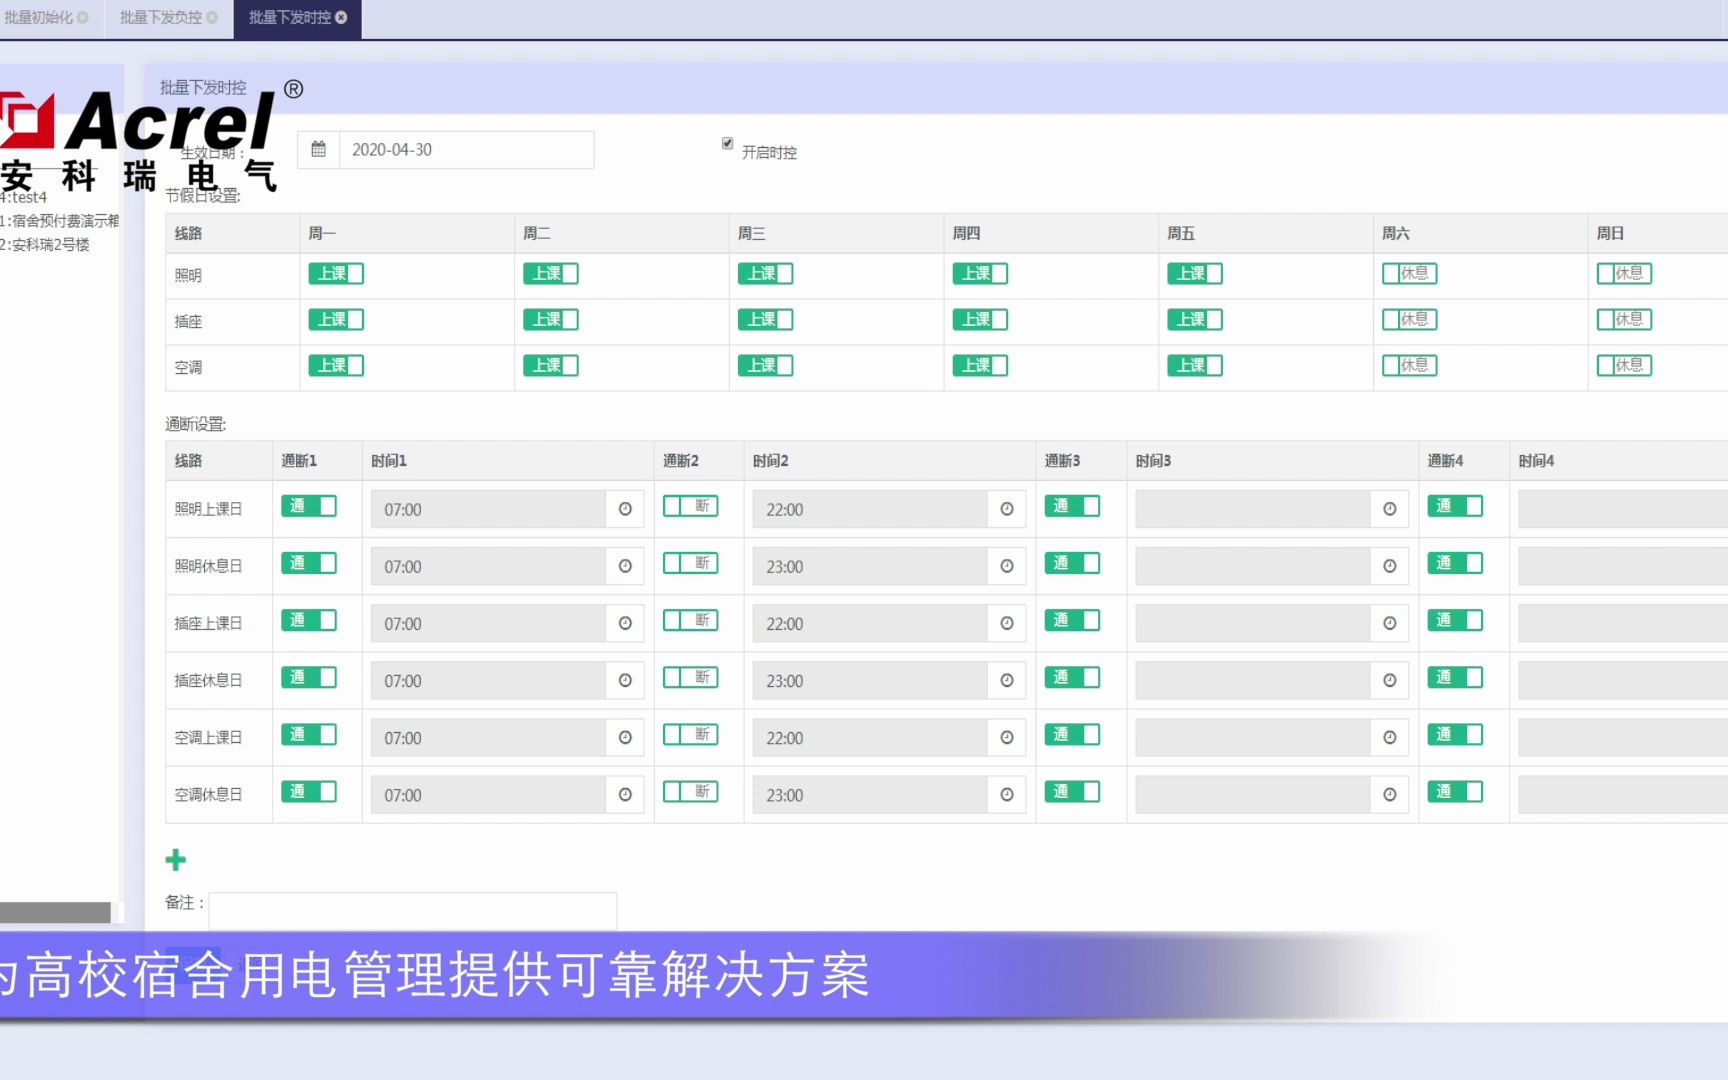Open clock picker for 空调休息日 时间2
Screen dimensions: 1728x1080
pyautogui.click(x=1007, y=794)
